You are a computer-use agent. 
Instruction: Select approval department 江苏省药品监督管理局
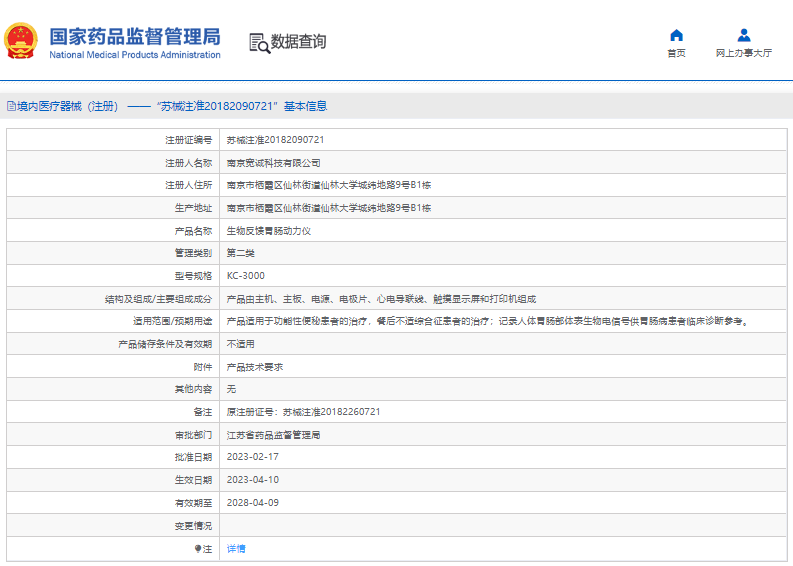(x=273, y=435)
